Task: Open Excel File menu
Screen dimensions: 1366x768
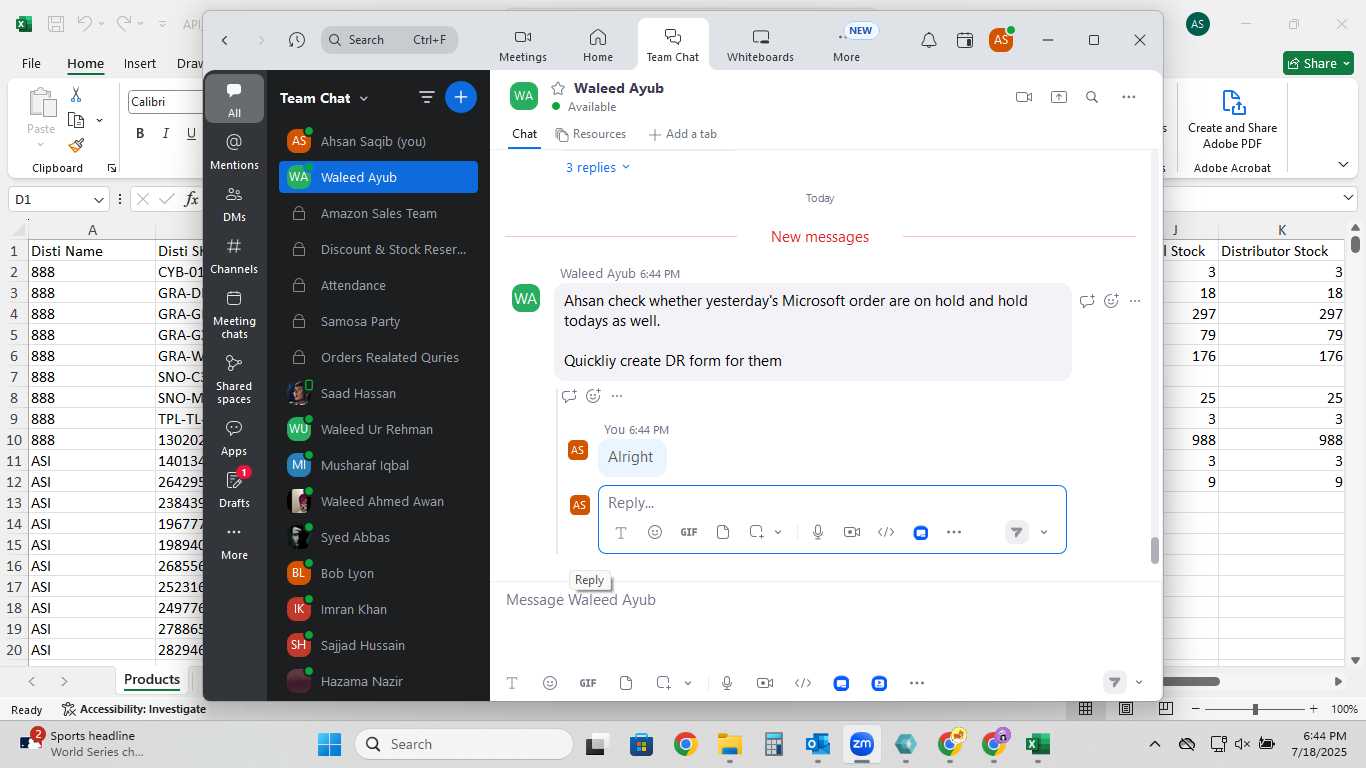Action: tap(31, 63)
